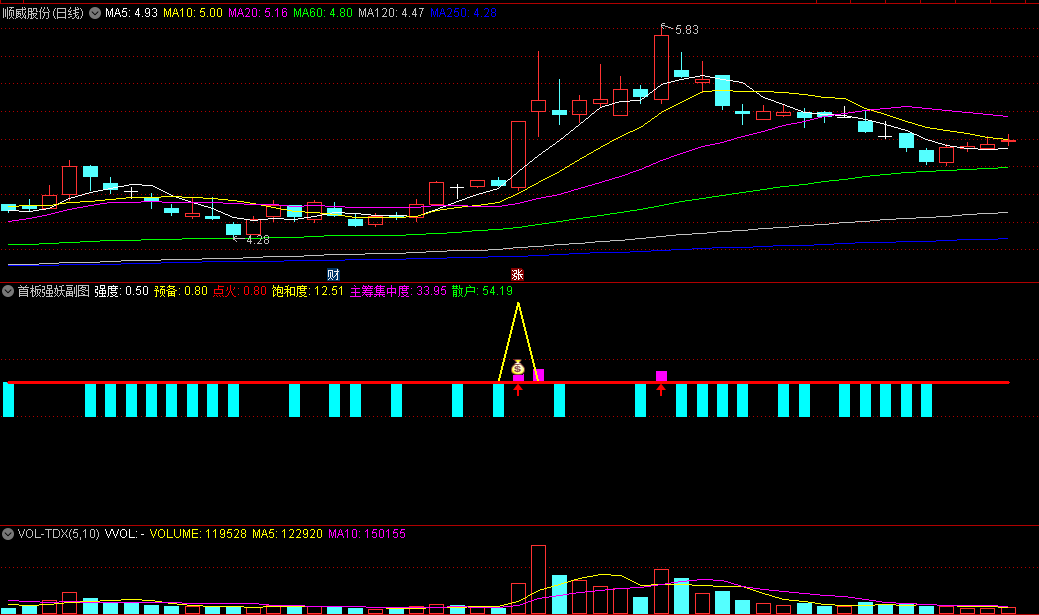Click the 强度: 0.50 value
The width and height of the screenshot is (1039, 615).
coord(121,291)
